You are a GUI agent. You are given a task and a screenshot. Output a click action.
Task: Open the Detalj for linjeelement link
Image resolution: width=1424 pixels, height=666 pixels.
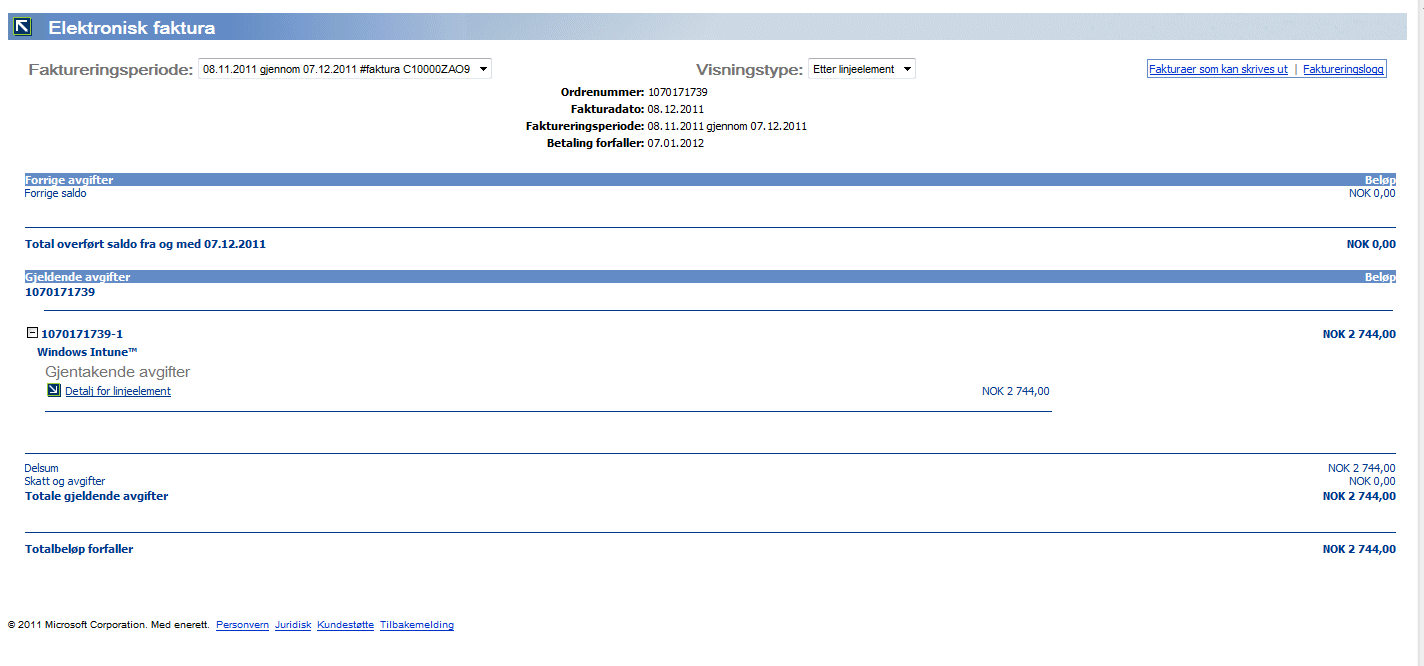pos(118,391)
